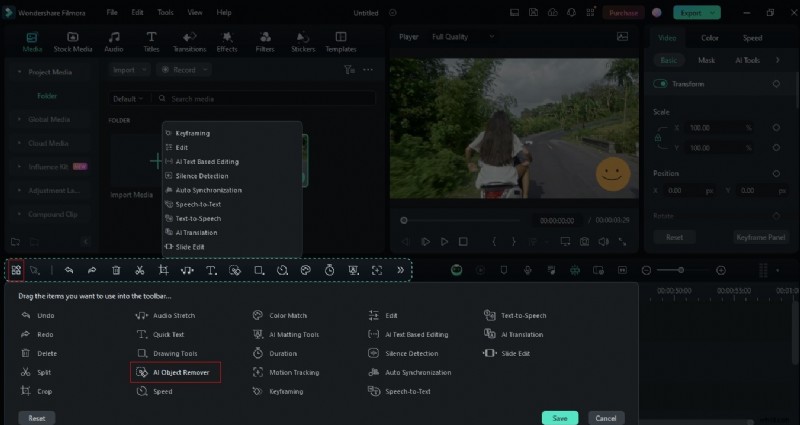The height and width of the screenshot is (425, 800).
Task: Expand the Import dropdown
Action: (x=131, y=70)
